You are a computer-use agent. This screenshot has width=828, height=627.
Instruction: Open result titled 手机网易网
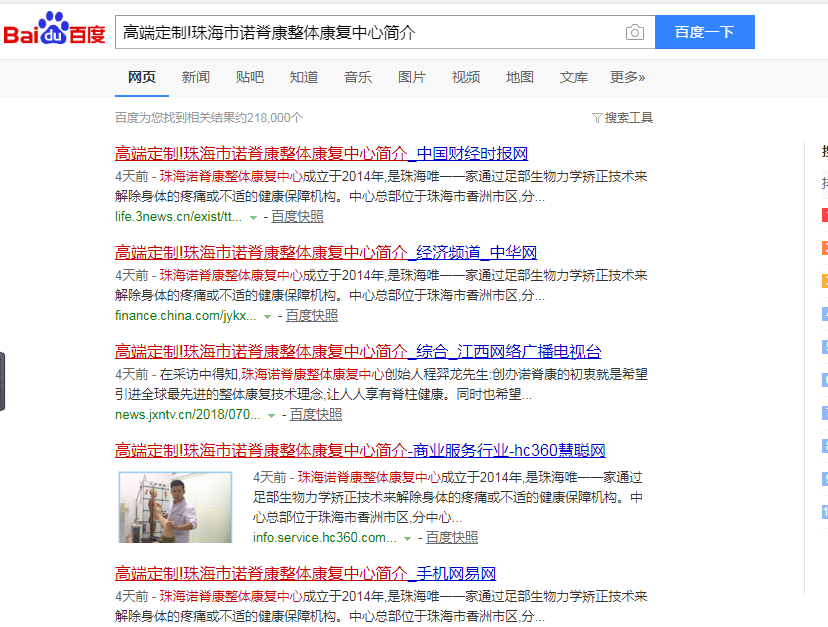306,574
